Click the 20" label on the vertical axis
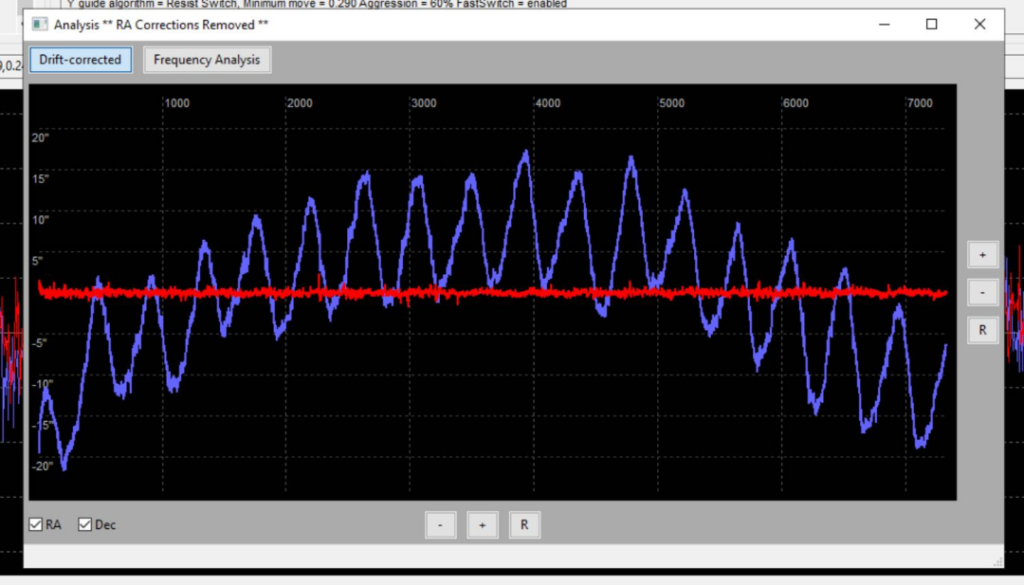This screenshot has width=1024, height=585. click(x=41, y=138)
